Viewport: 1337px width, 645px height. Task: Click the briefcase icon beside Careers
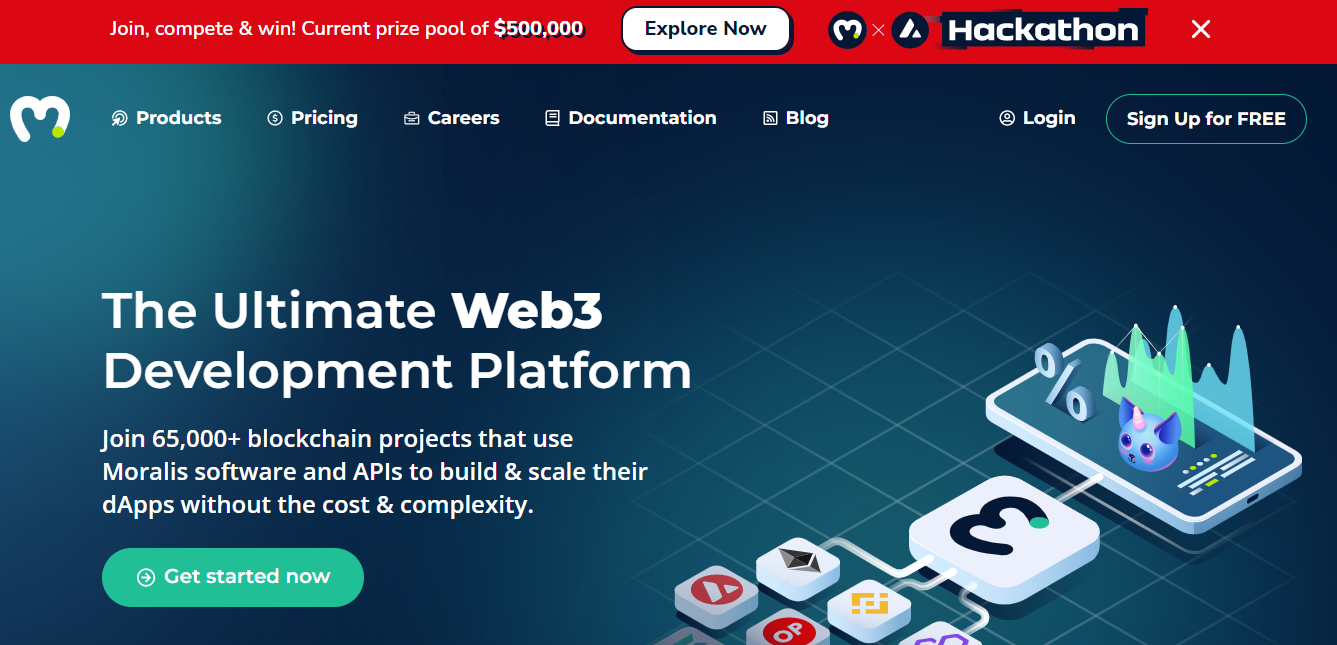411,118
